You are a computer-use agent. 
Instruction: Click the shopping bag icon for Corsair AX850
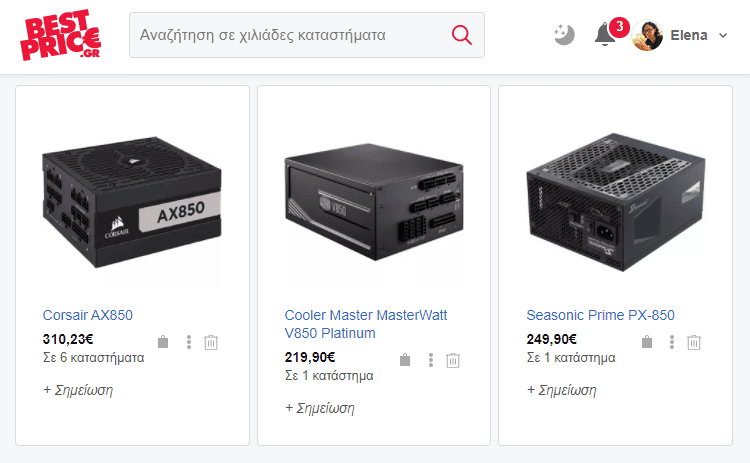click(x=163, y=342)
